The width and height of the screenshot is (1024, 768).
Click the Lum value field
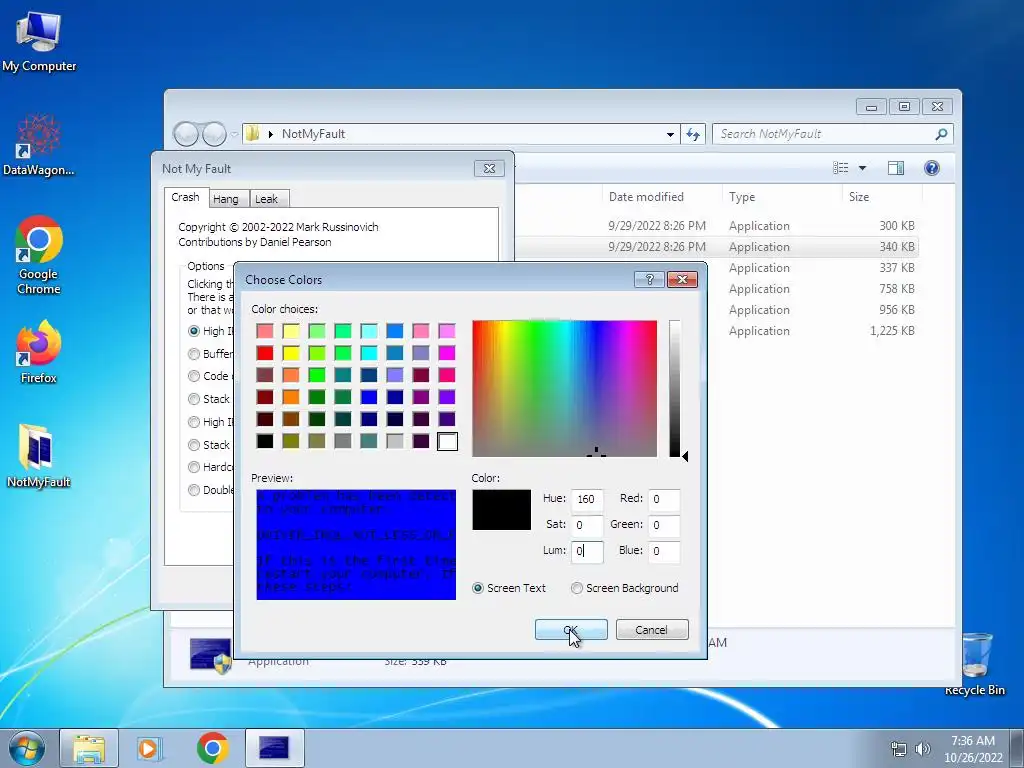click(x=586, y=552)
